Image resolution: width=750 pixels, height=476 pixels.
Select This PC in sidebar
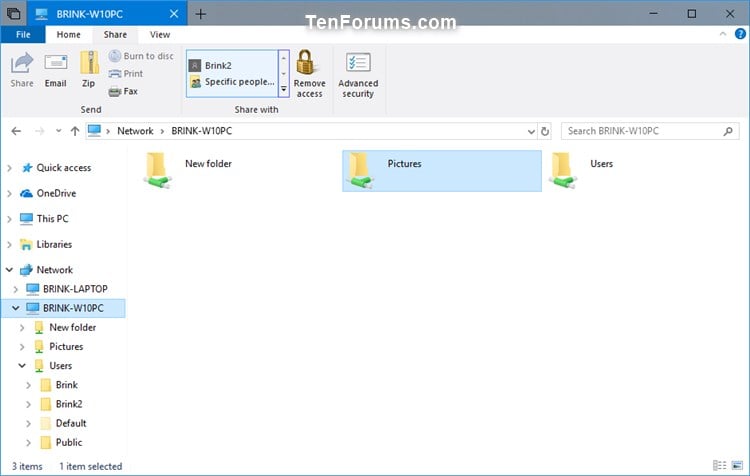(x=52, y=219)
